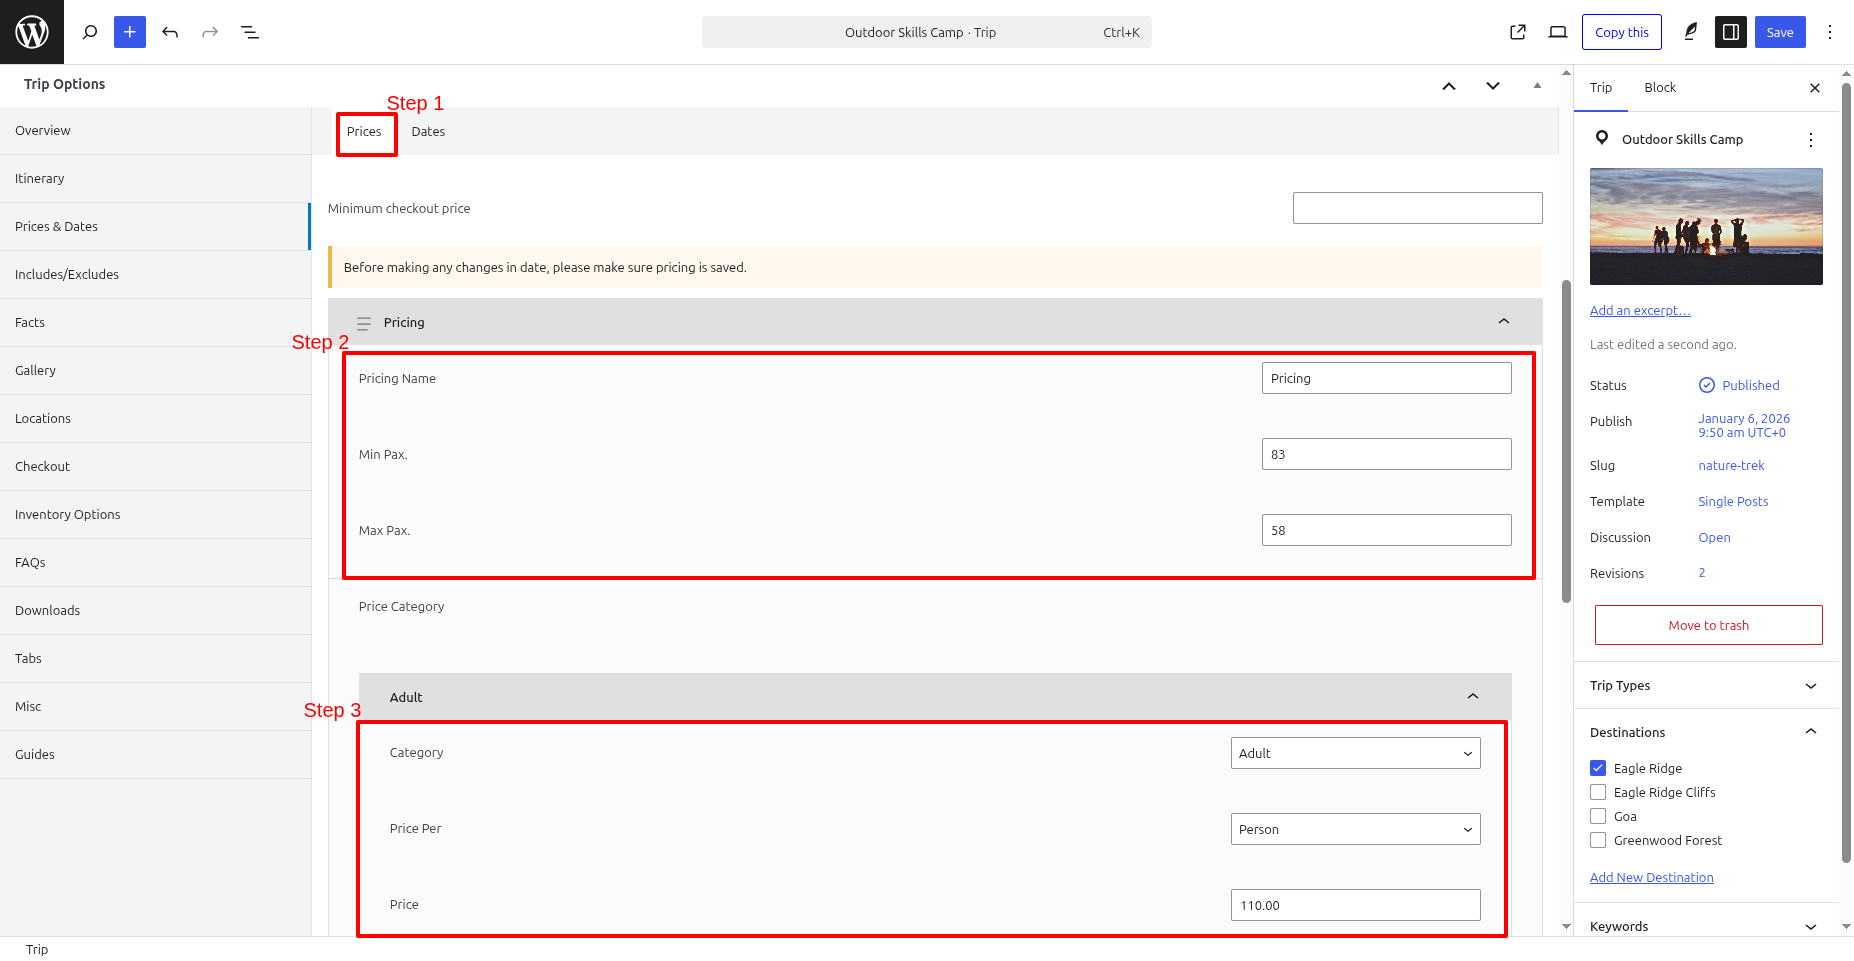Open the Itinerary trip option
This screenshot has height=961, width=1854.
coord(155,179)
